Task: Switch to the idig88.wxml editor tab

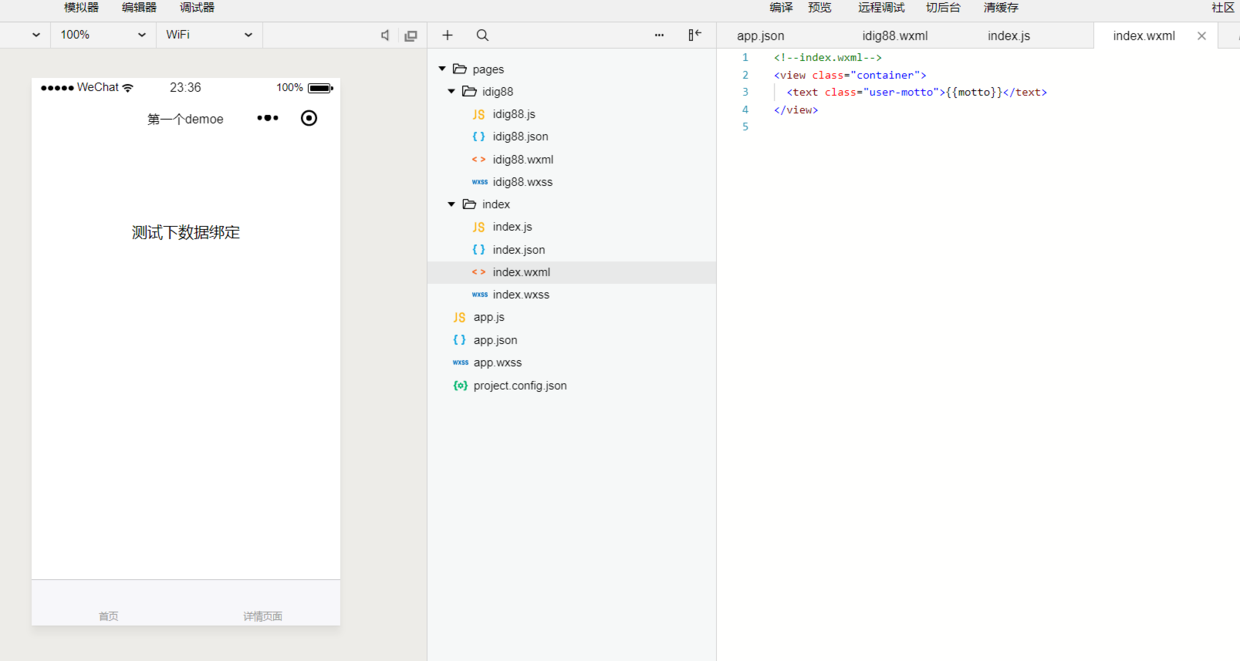Action: coord(895,36)
